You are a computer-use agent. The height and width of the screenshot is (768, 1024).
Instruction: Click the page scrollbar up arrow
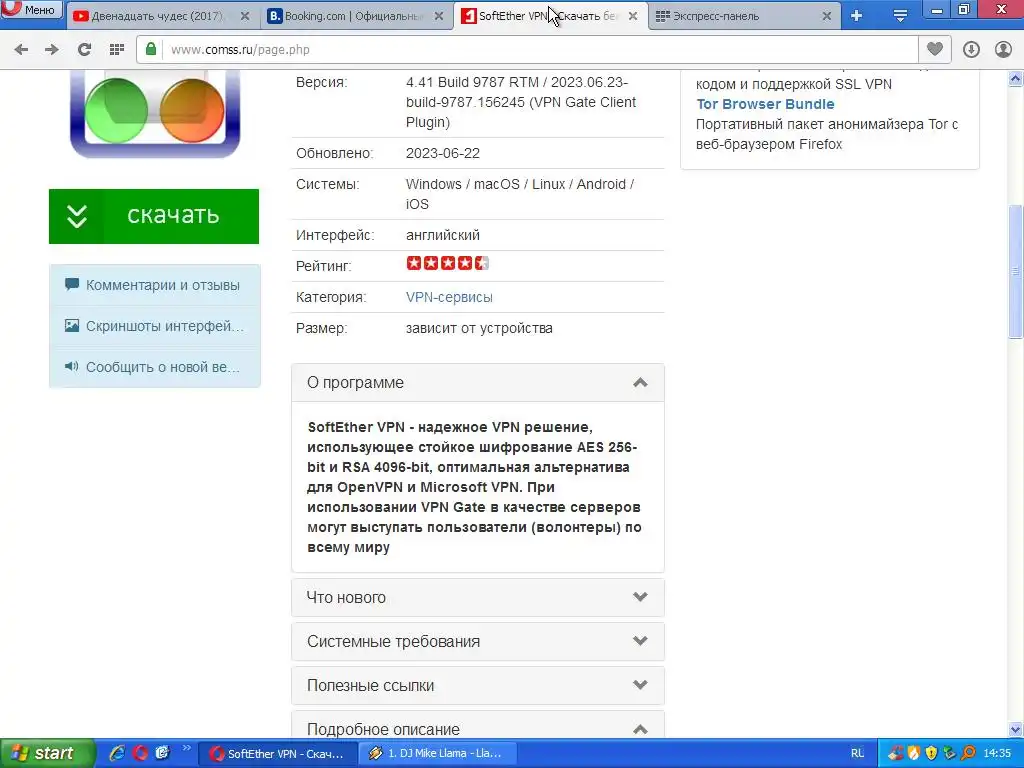[1016, 79]
